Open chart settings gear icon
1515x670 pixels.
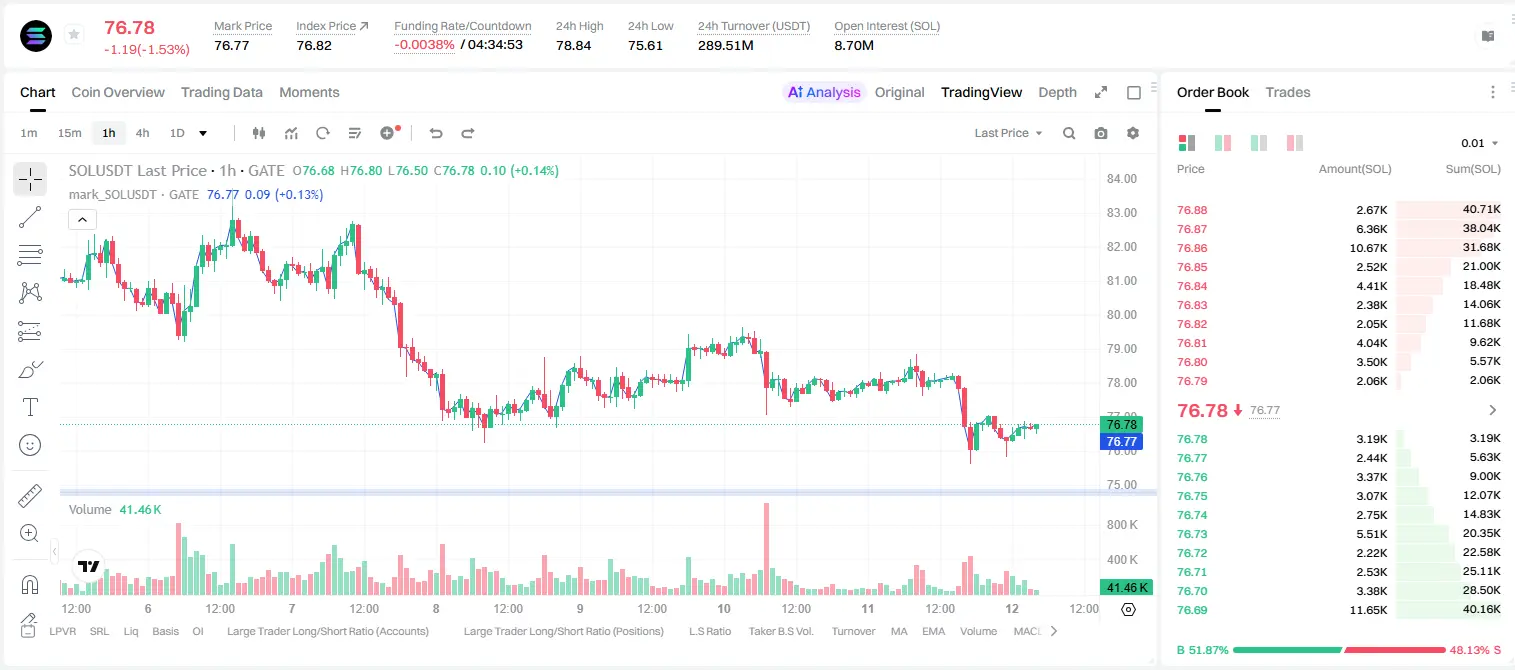click(x=1133, y=133)
